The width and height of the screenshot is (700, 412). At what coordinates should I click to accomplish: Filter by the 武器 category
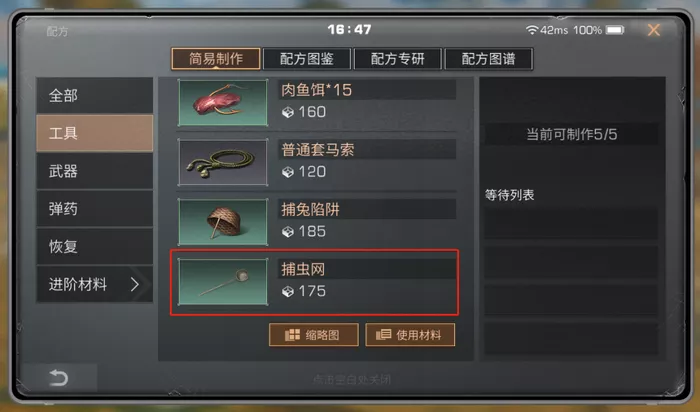coord(95,171)
